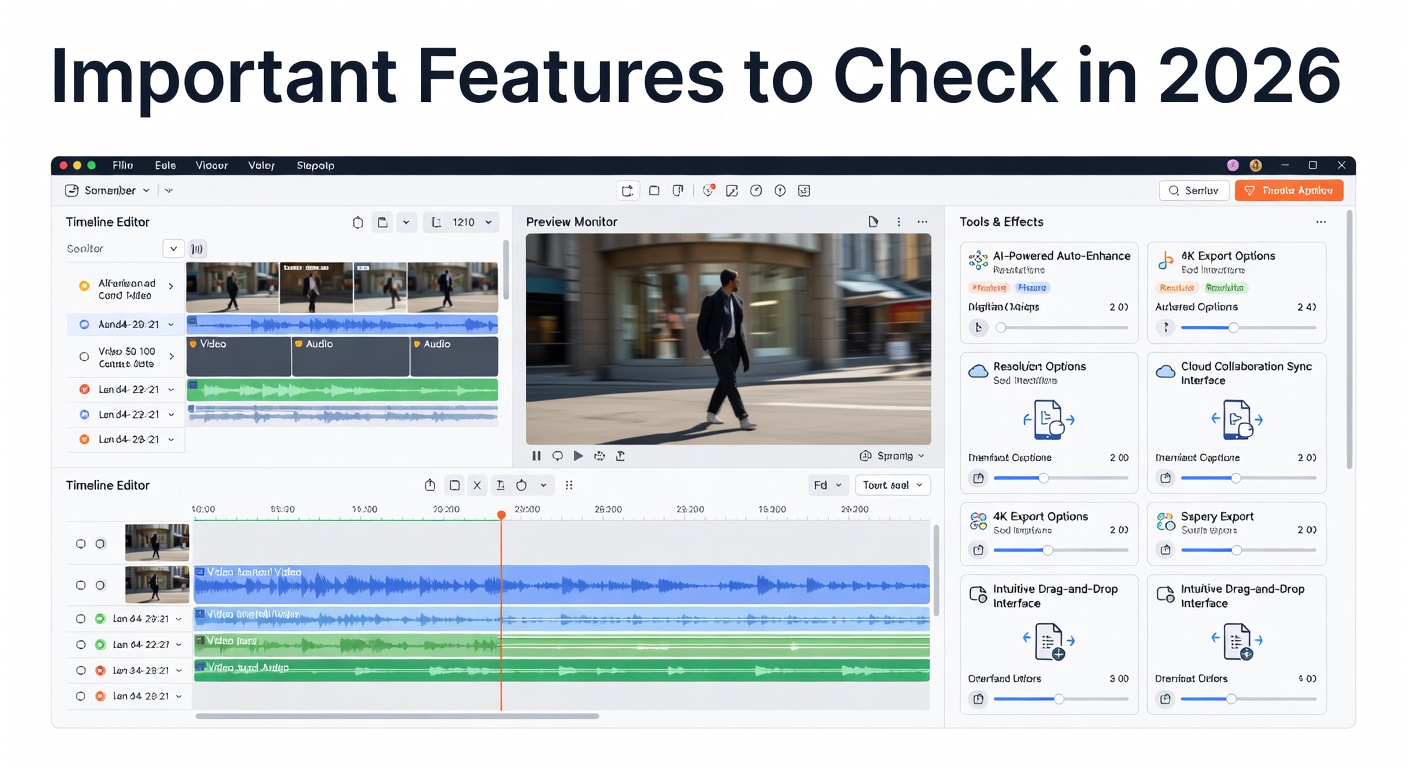Click the waveform bars icon beside Sonitor
This screenshot has height=768, width=1408.
197,249
